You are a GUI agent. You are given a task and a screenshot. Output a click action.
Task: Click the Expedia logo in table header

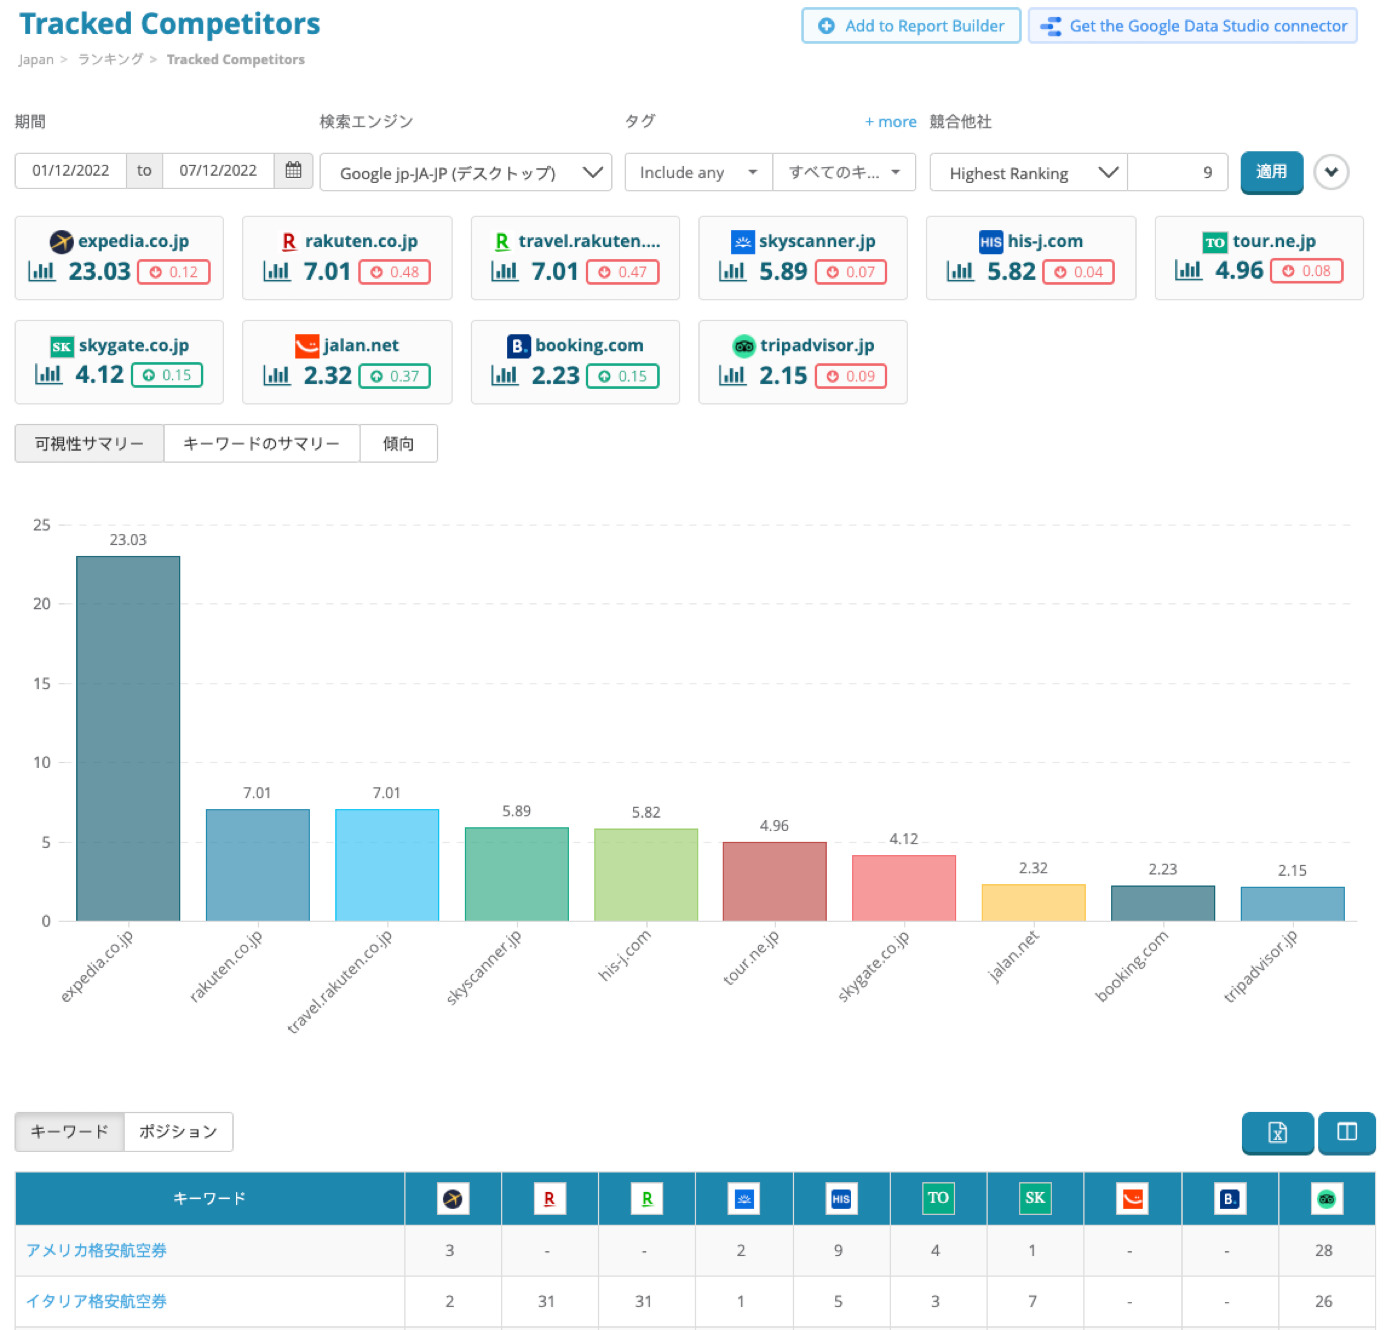(x=453, y=1198)
